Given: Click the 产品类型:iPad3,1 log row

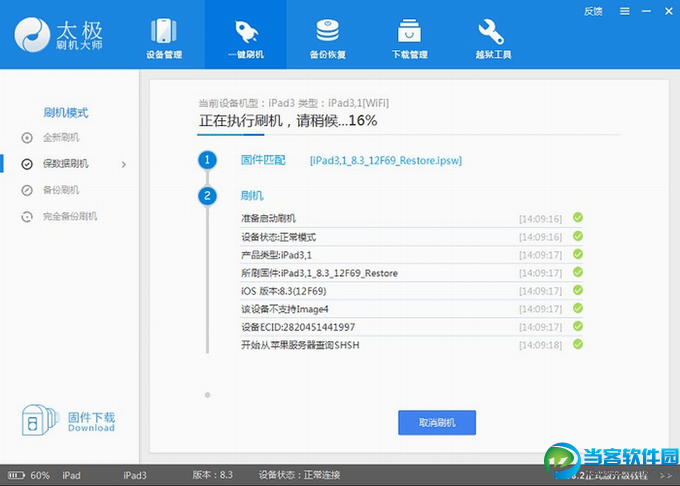Looking at the screenshot, I should pyautogui.click(x=412, y=255).
